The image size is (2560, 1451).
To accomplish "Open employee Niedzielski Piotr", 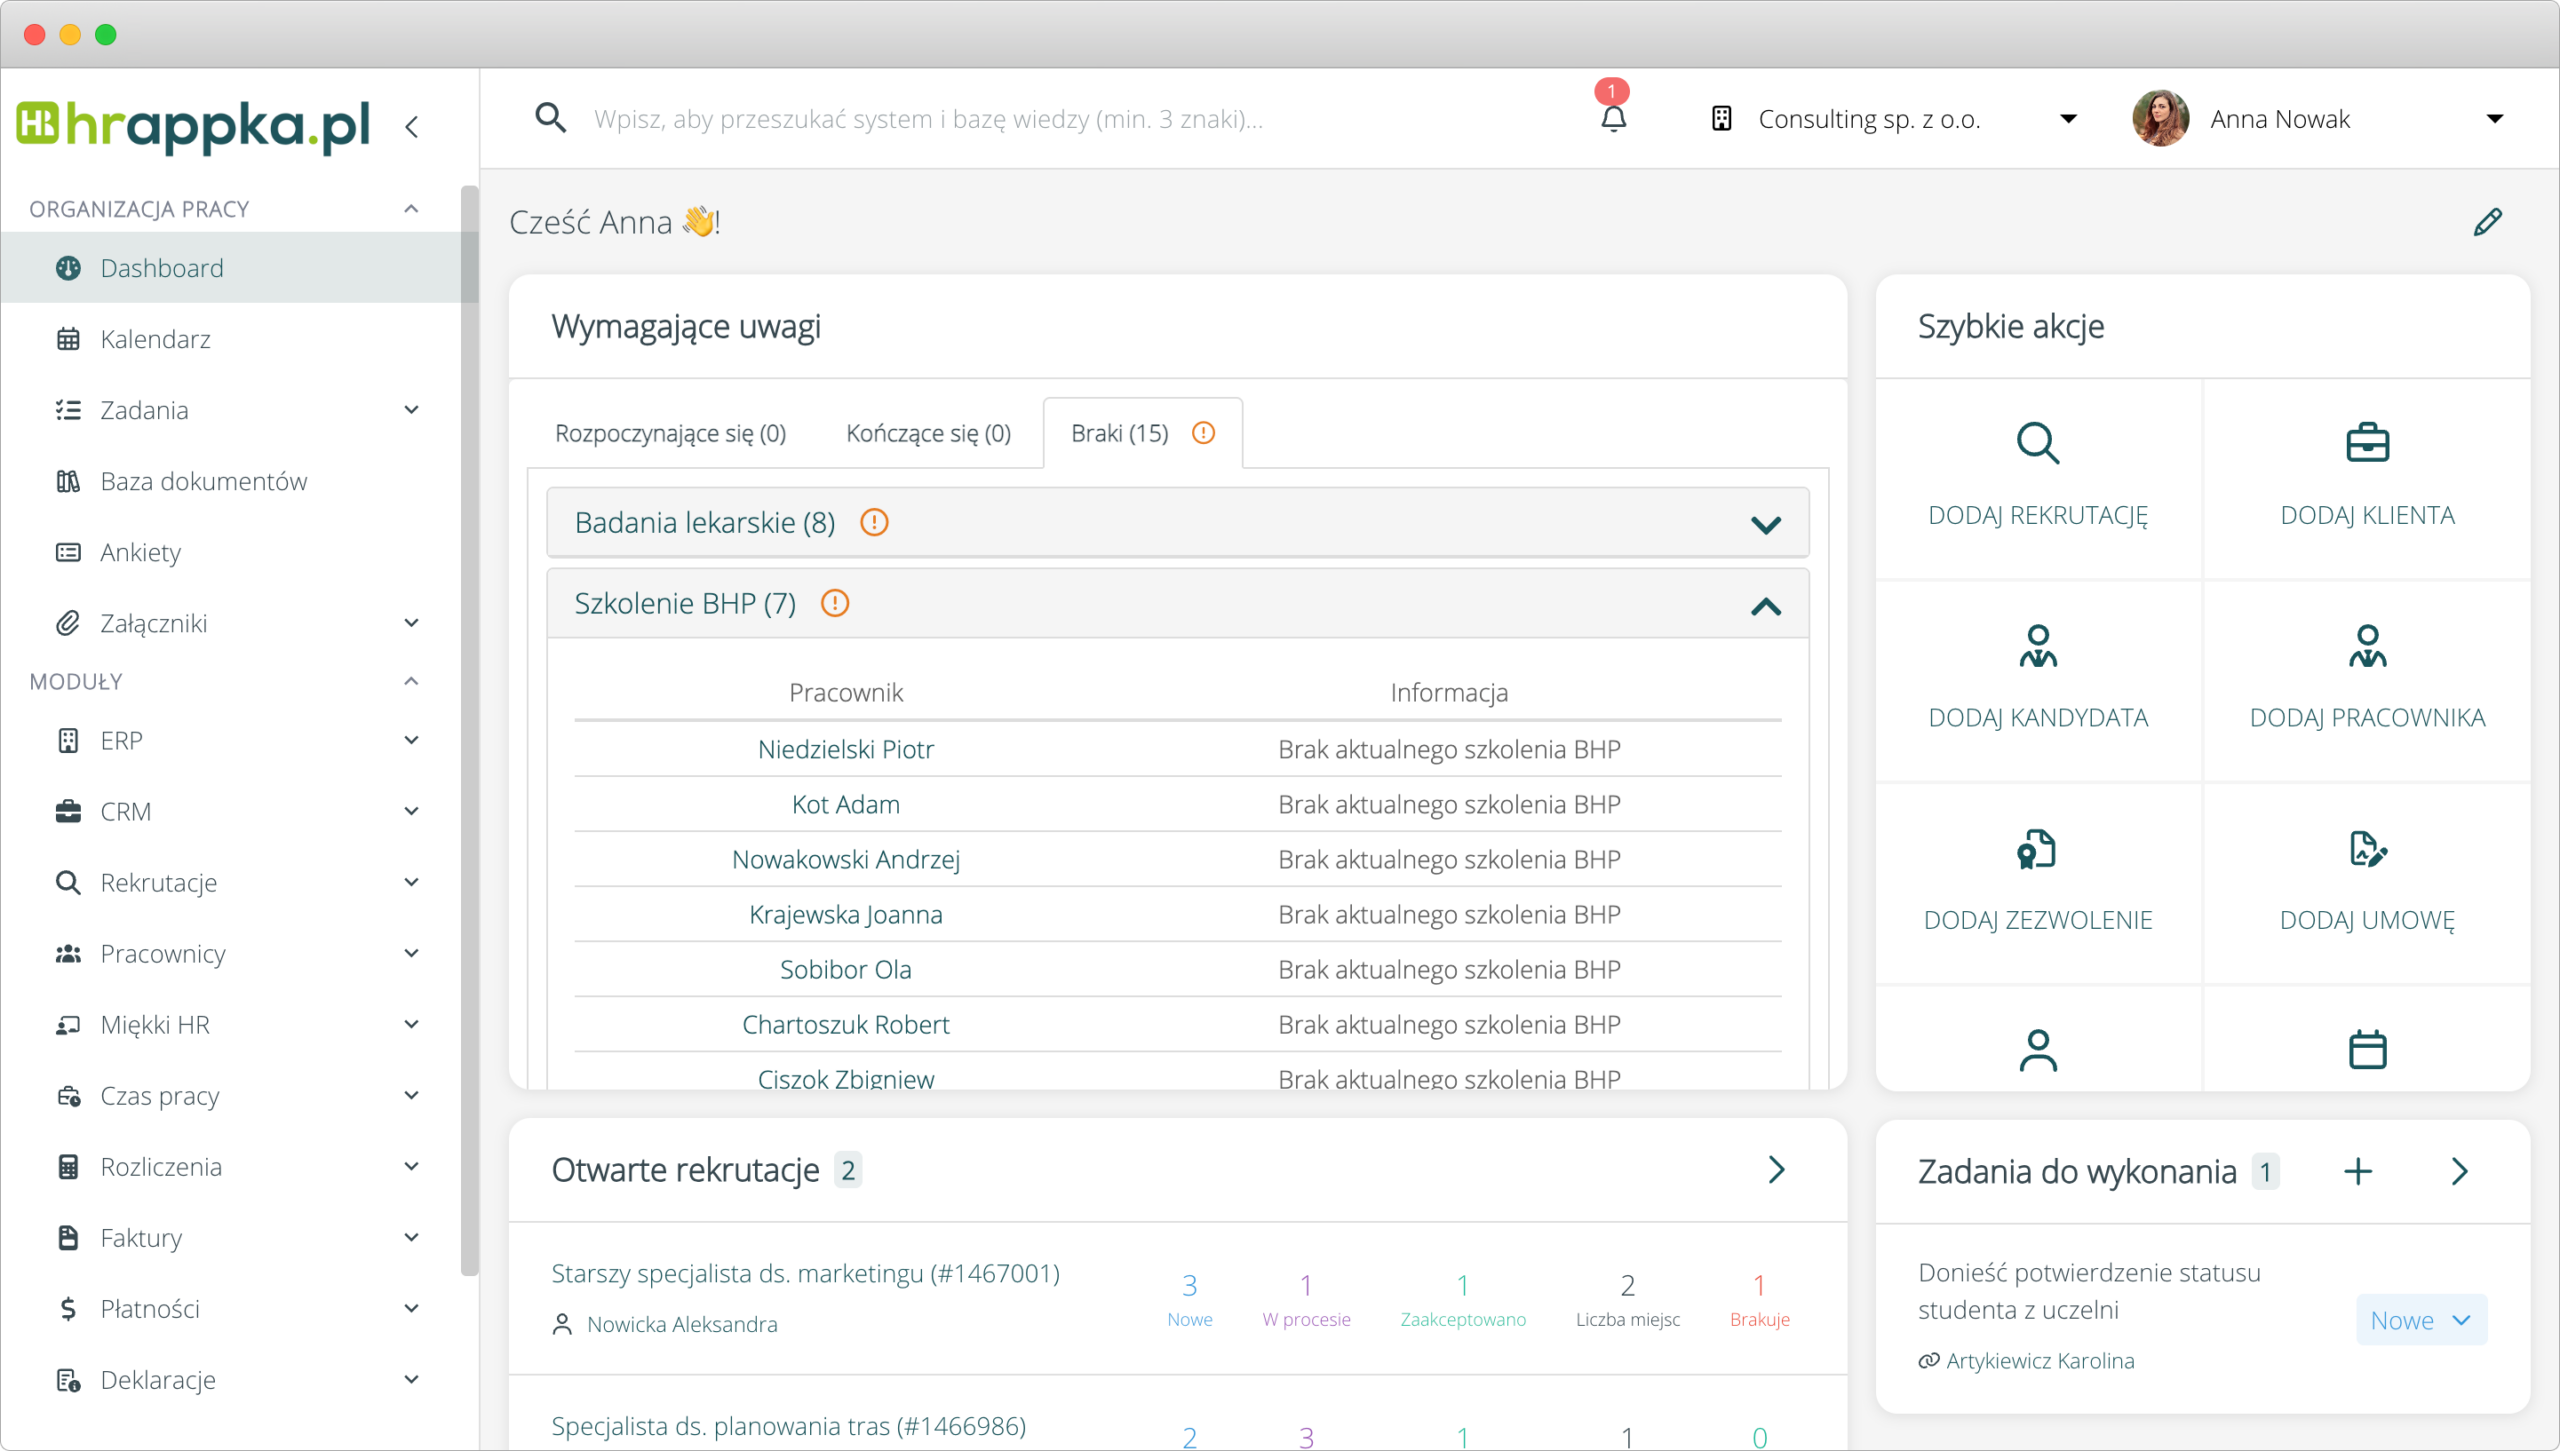I will point(845,749).
